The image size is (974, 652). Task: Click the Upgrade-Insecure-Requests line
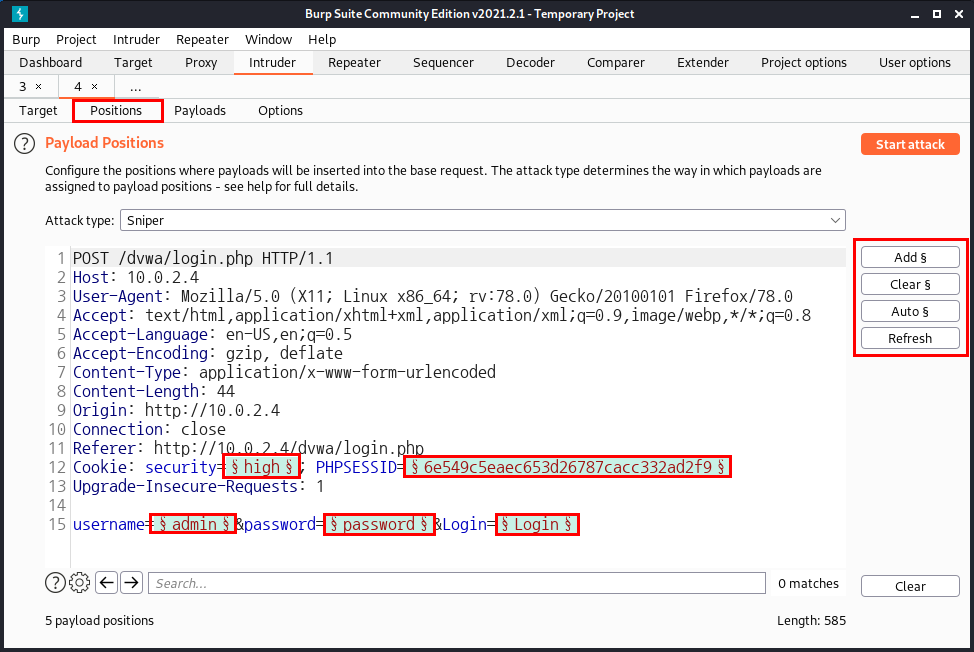[x=198, y=486]
